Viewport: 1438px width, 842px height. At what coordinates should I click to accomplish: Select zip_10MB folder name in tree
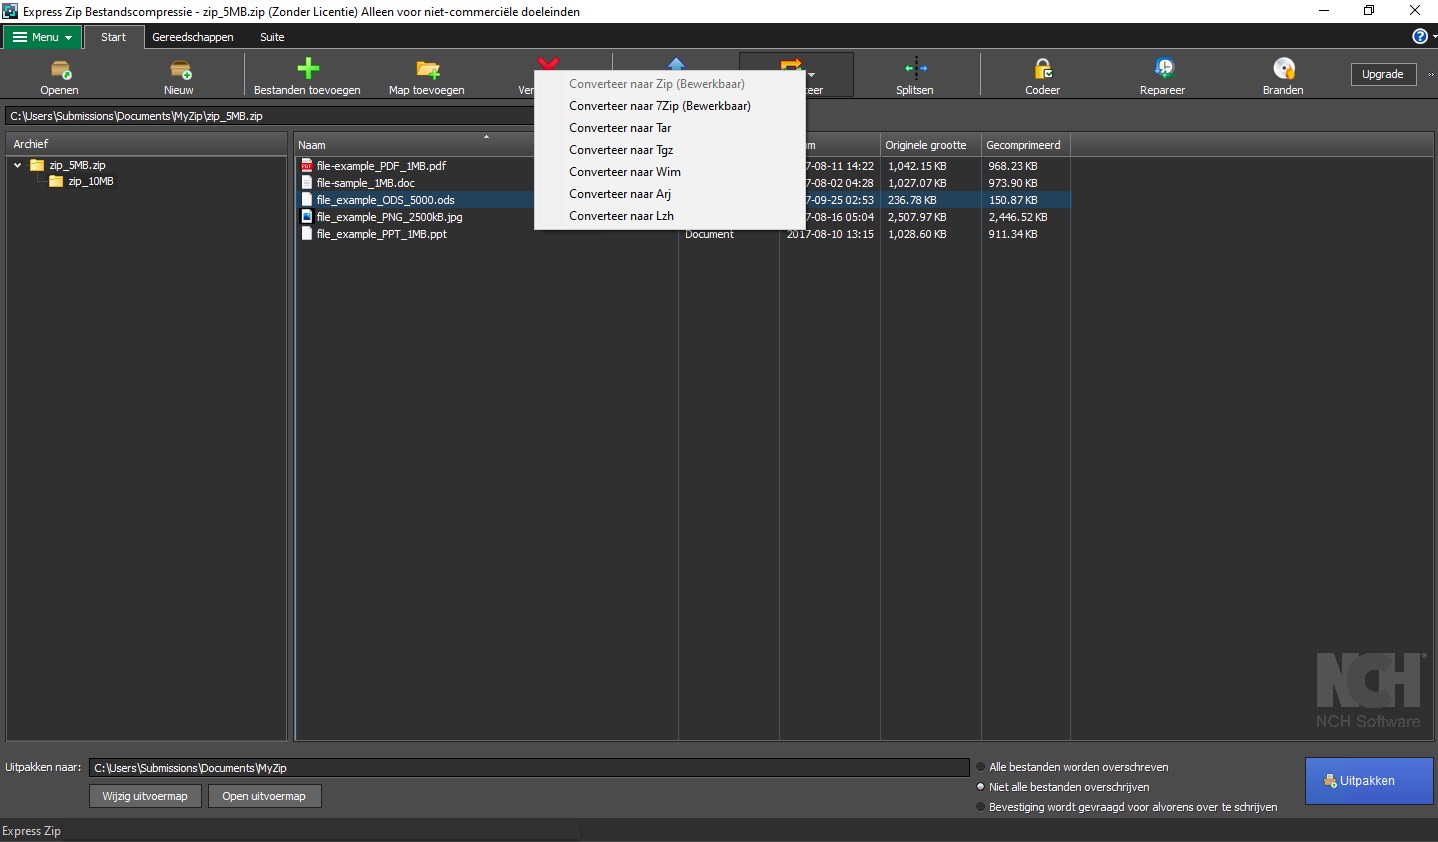91,182
